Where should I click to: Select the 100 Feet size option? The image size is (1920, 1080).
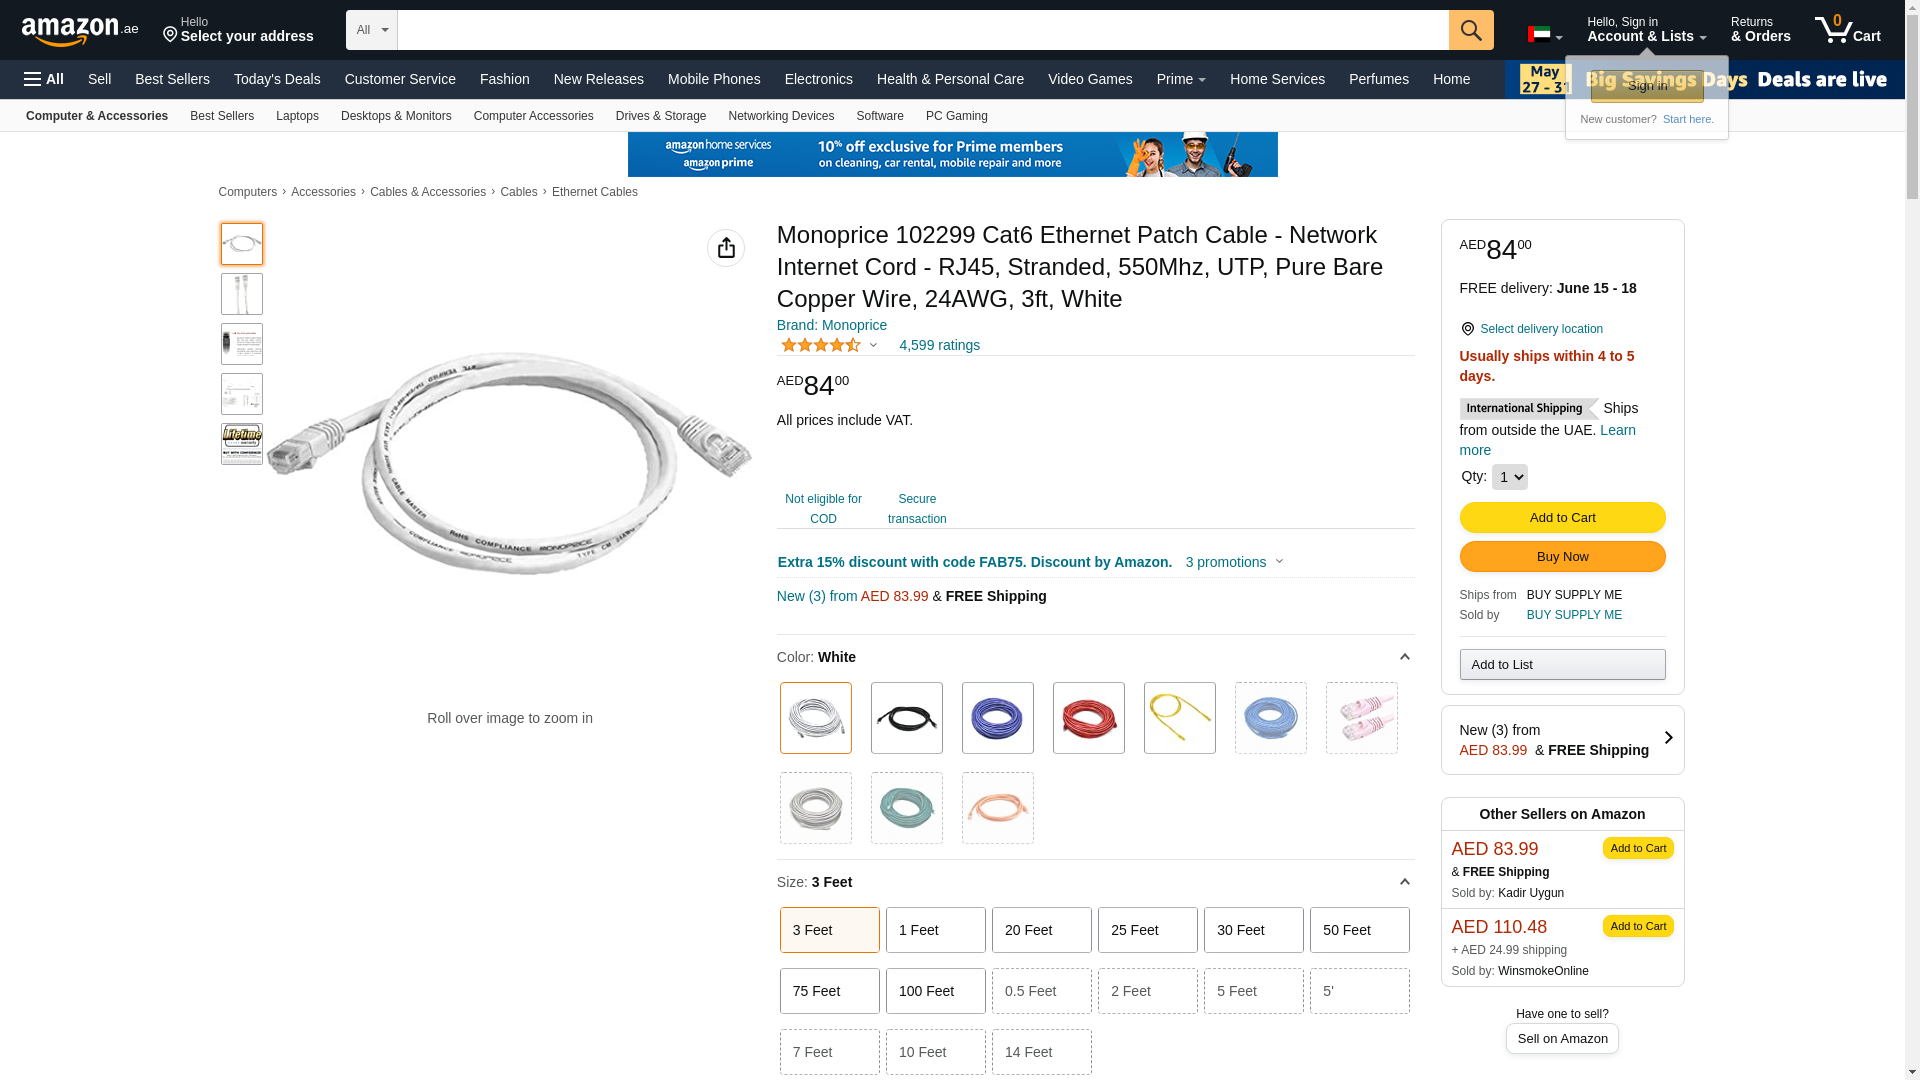935,991
